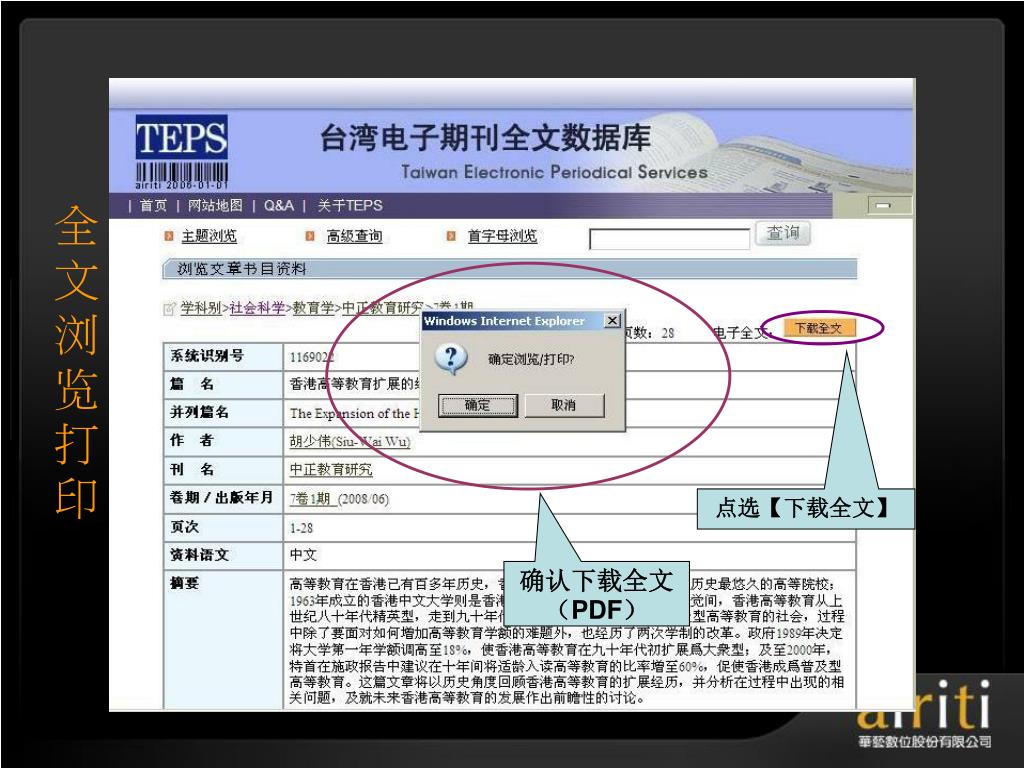Close the Windows Internet Explorer dialog
Screen dimensions: 1024x768
pyautogui.click(x=612, y=321)
